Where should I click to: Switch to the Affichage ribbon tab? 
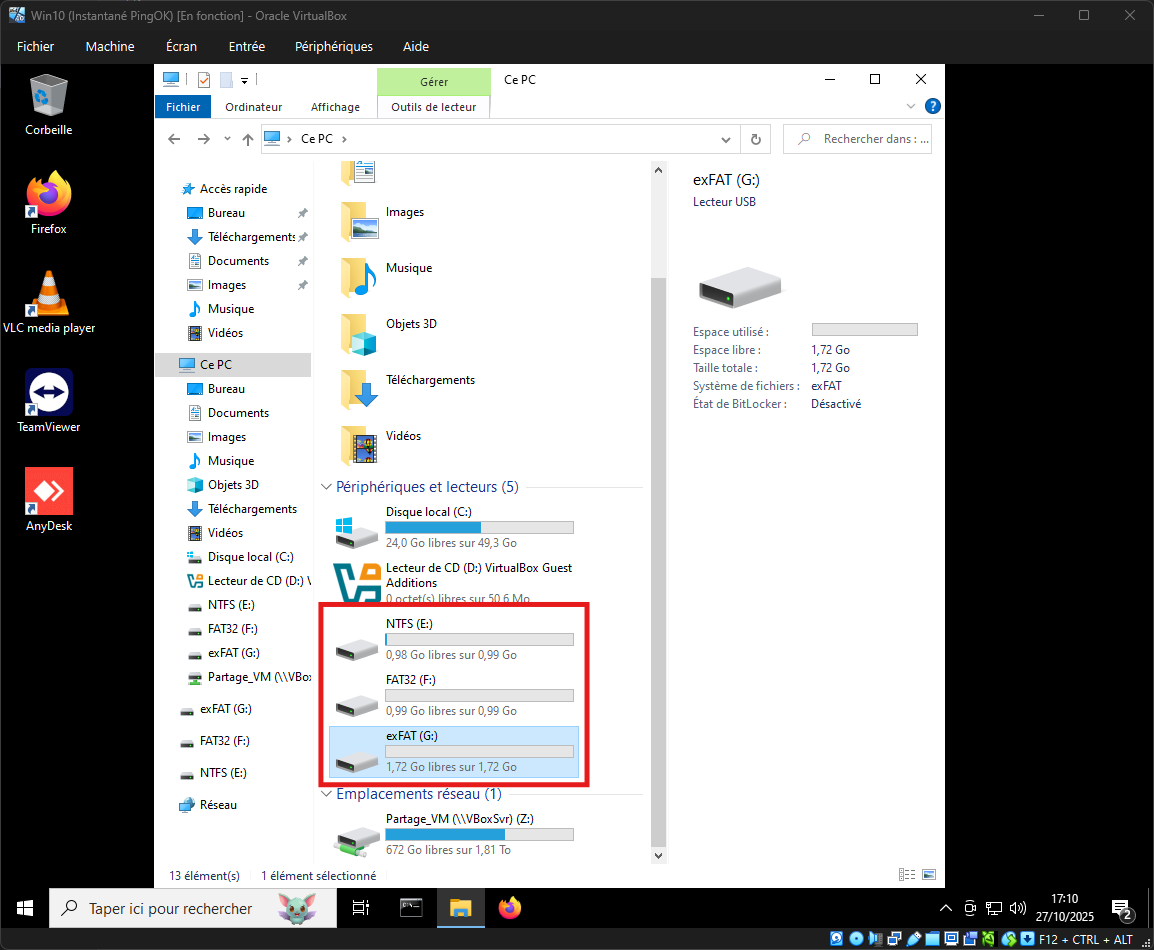click(335, 107)
